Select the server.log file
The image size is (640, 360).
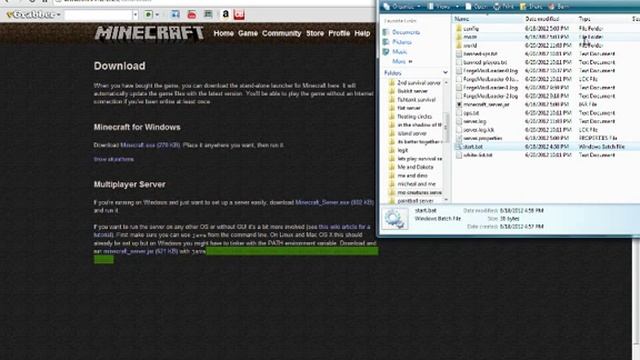tap(471, 121)
